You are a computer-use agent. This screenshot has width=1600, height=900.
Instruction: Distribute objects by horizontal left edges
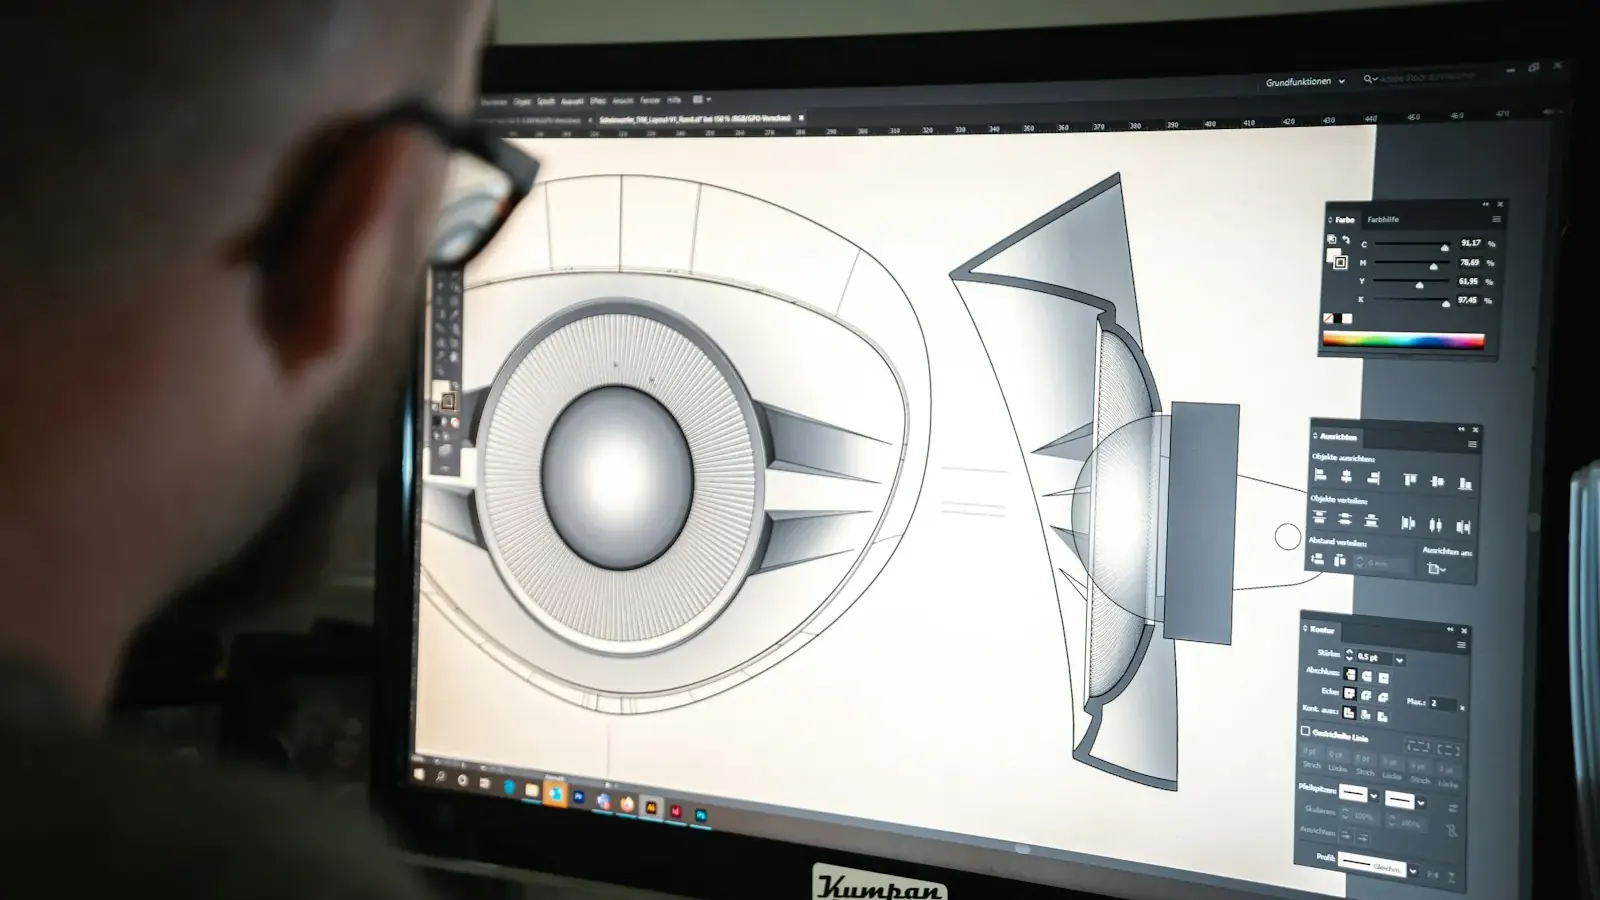1408,523
